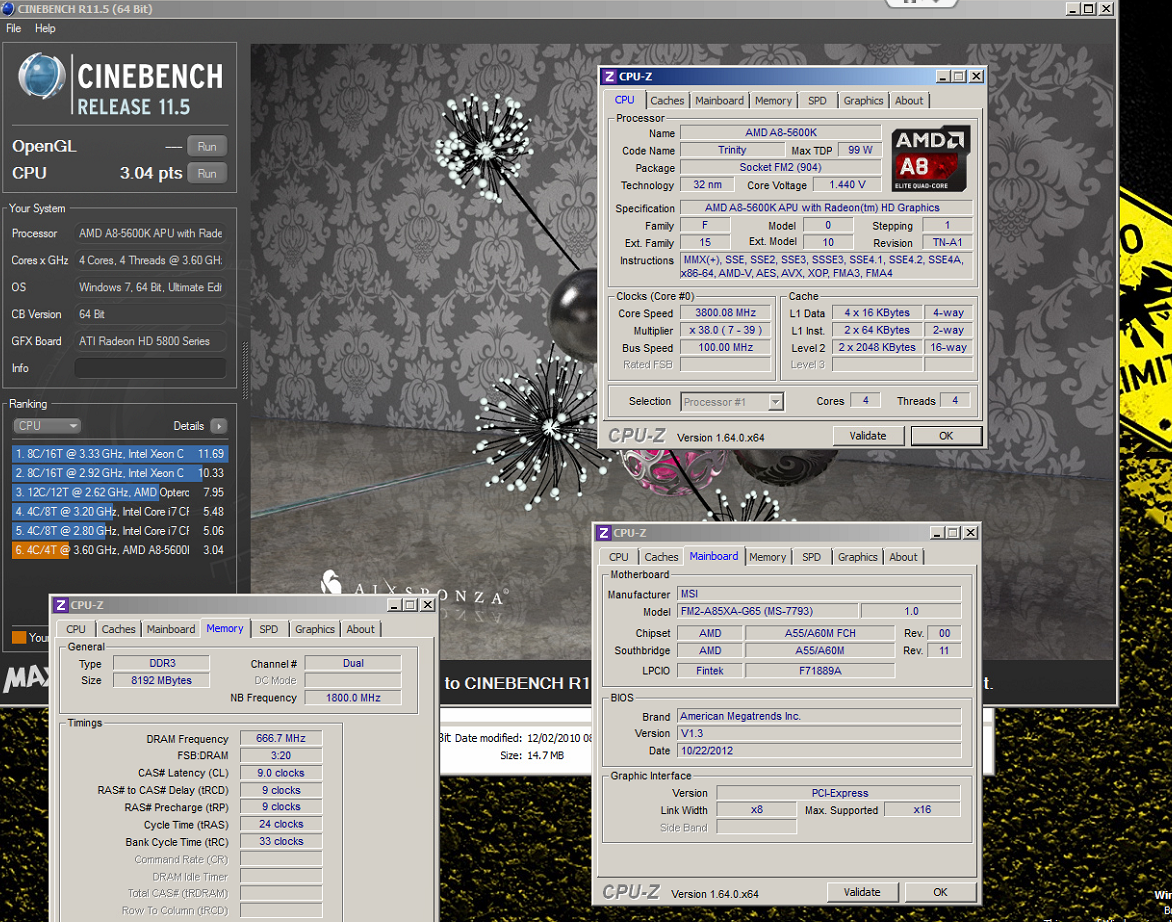Click the AMD A8 processor logo in CPU-Z
Screen dimensions: 1172x922
point(931,159)
